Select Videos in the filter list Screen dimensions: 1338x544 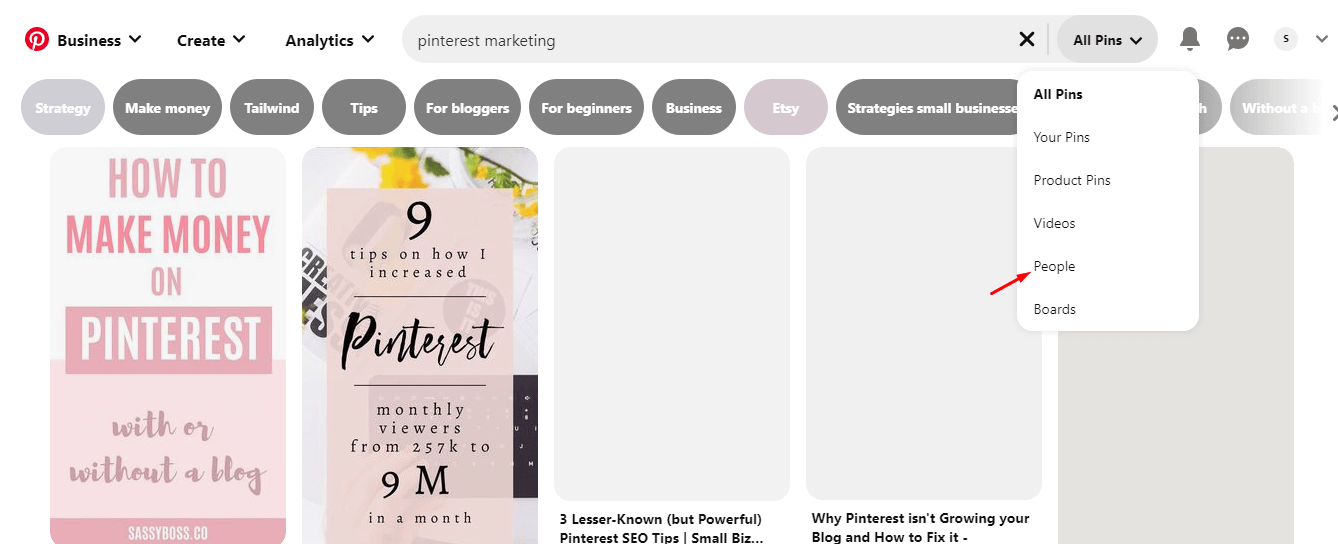[1054, 223]
